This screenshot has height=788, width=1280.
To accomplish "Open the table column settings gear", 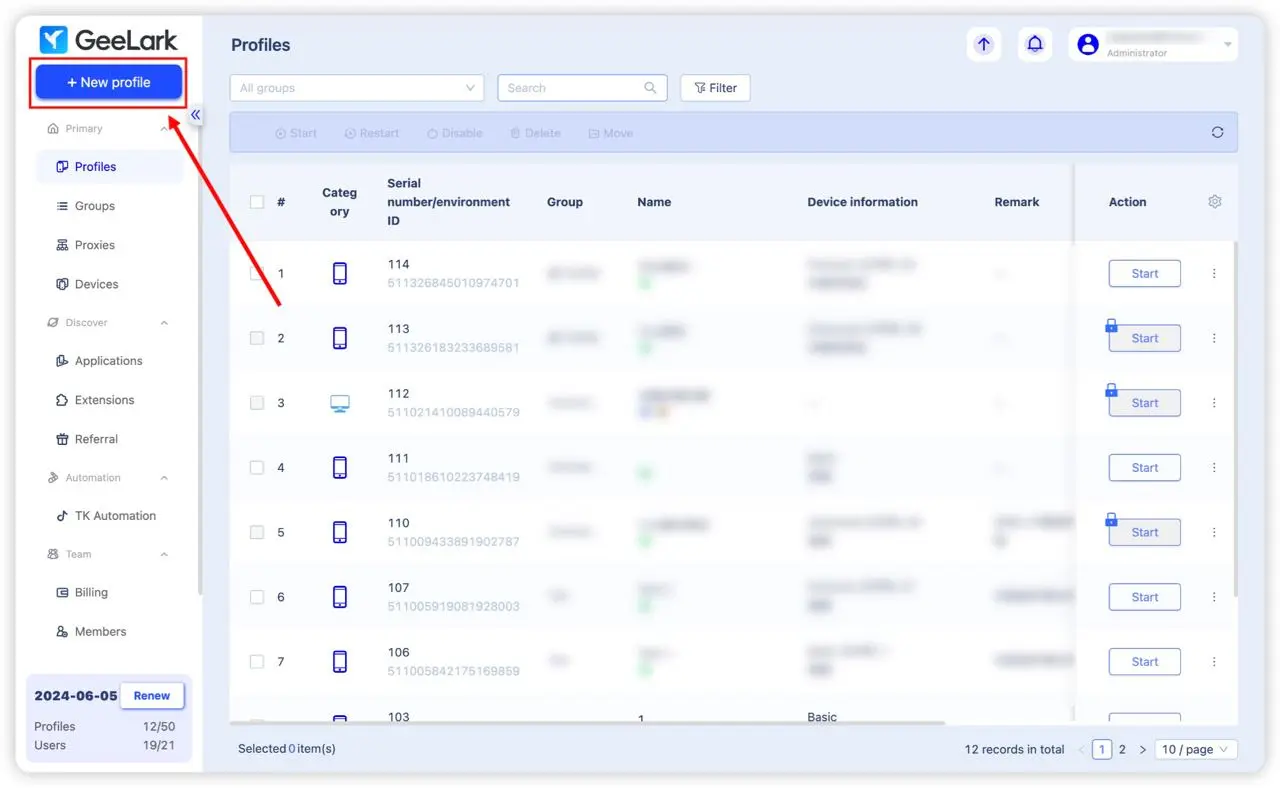I will click(x=1214, y=201).
